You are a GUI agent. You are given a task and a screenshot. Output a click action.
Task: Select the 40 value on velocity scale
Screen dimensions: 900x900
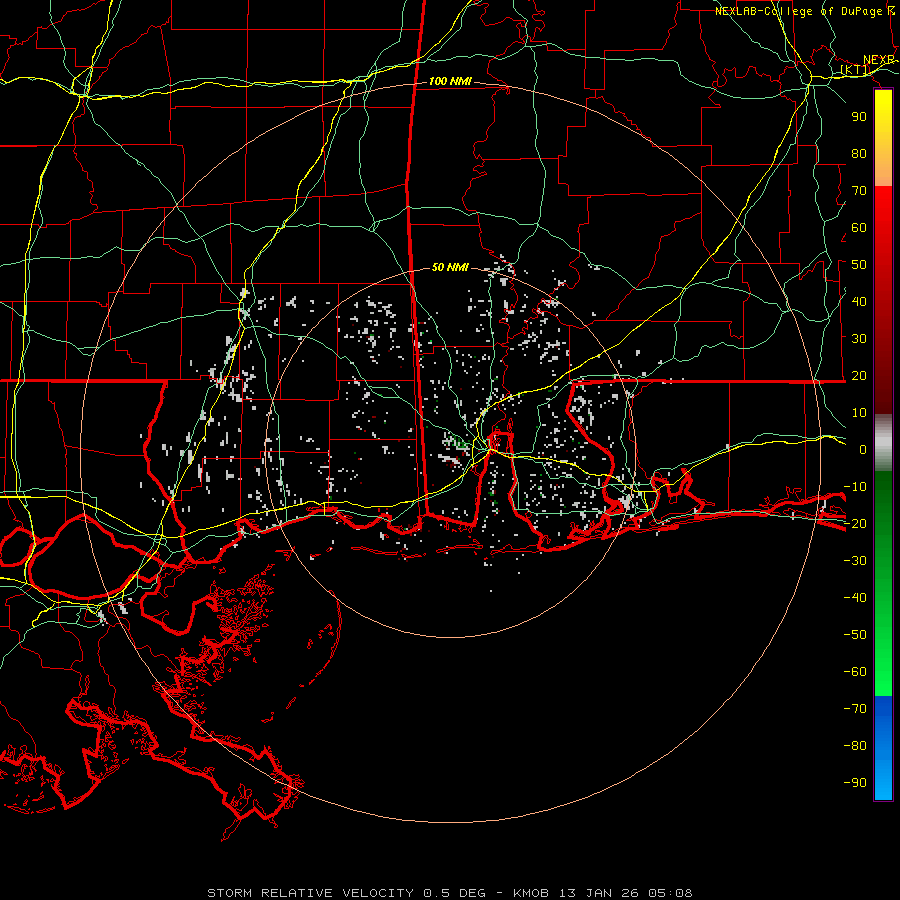tap(859, 301)
